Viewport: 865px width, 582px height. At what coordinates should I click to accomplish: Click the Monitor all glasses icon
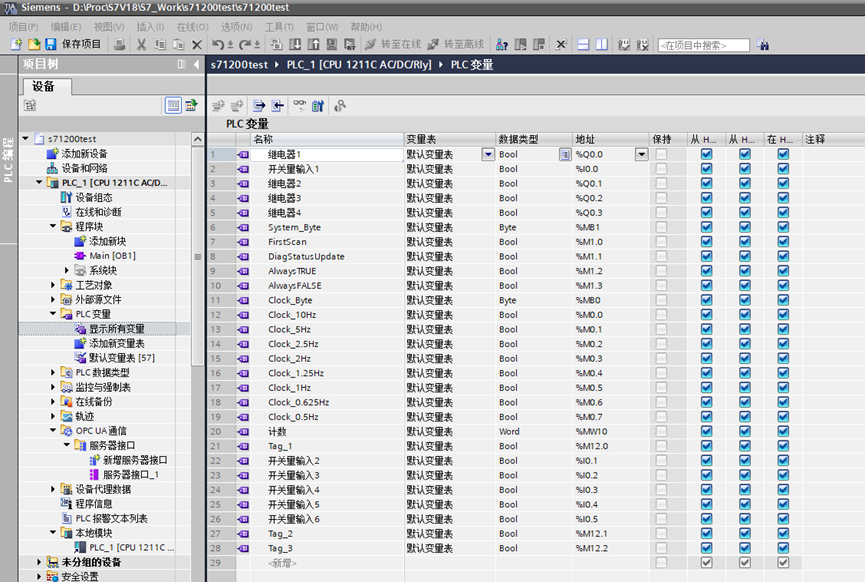300,105
